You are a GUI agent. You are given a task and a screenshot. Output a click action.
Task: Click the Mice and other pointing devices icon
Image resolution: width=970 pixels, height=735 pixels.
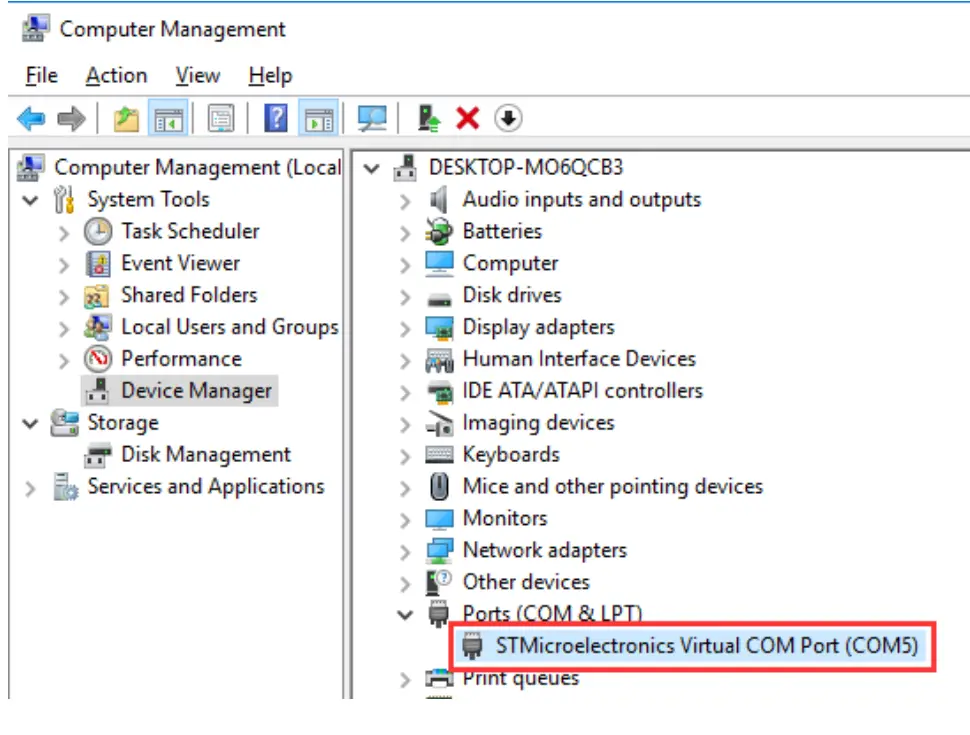[x=439, y=486]
